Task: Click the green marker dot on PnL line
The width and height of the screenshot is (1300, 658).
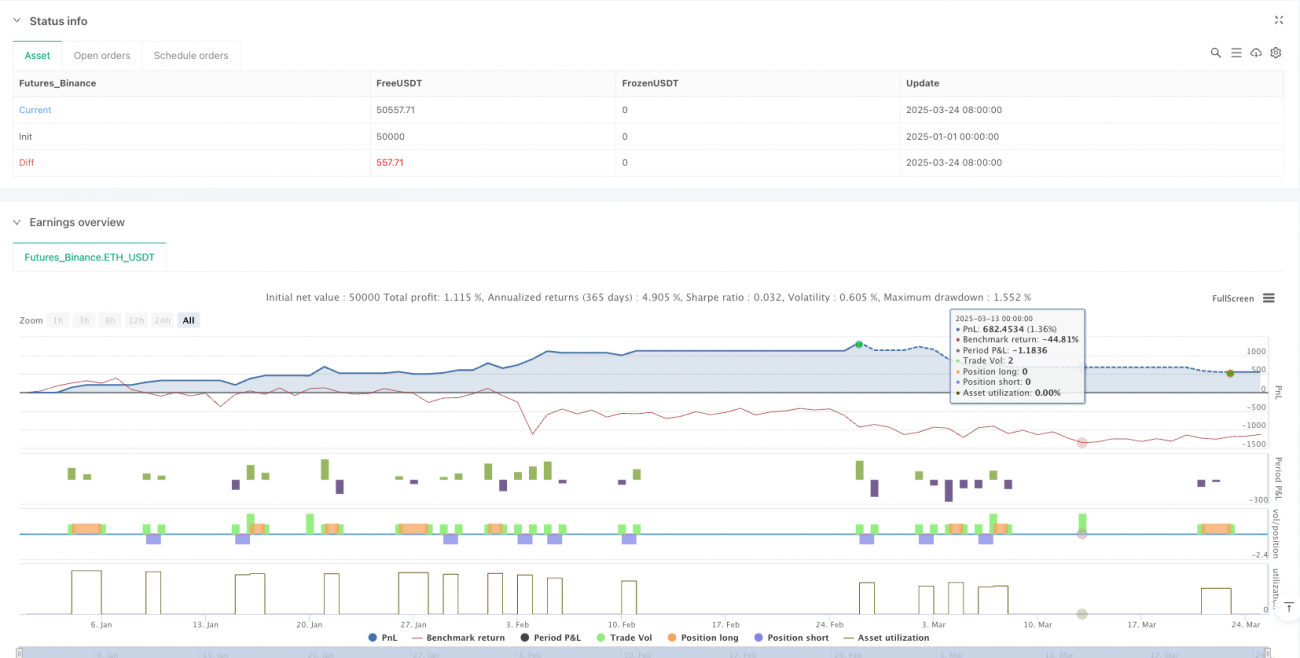Action: tap(857, 345)
